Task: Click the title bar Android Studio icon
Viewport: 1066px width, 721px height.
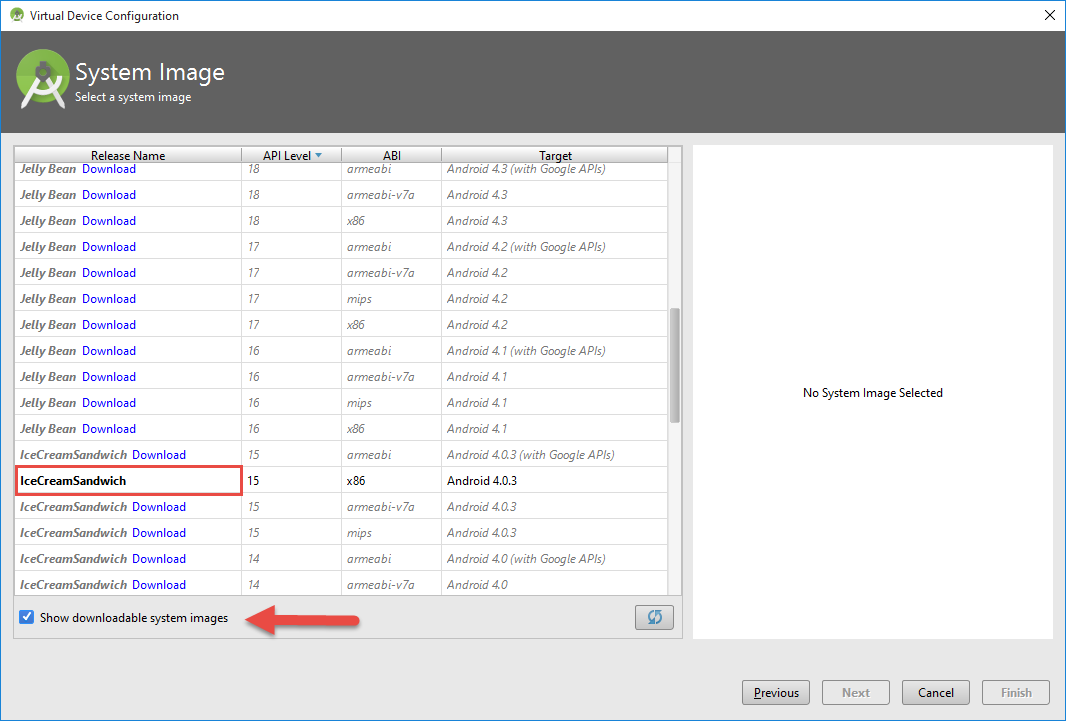Action: [16, 15]
